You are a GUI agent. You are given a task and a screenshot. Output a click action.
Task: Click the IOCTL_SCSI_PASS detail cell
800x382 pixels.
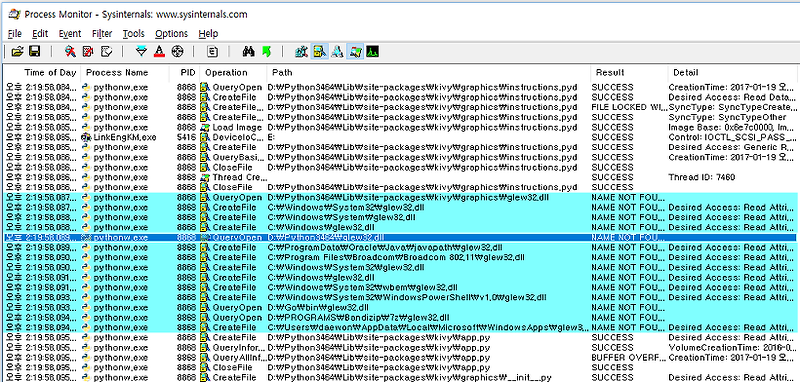coord(732,137)
